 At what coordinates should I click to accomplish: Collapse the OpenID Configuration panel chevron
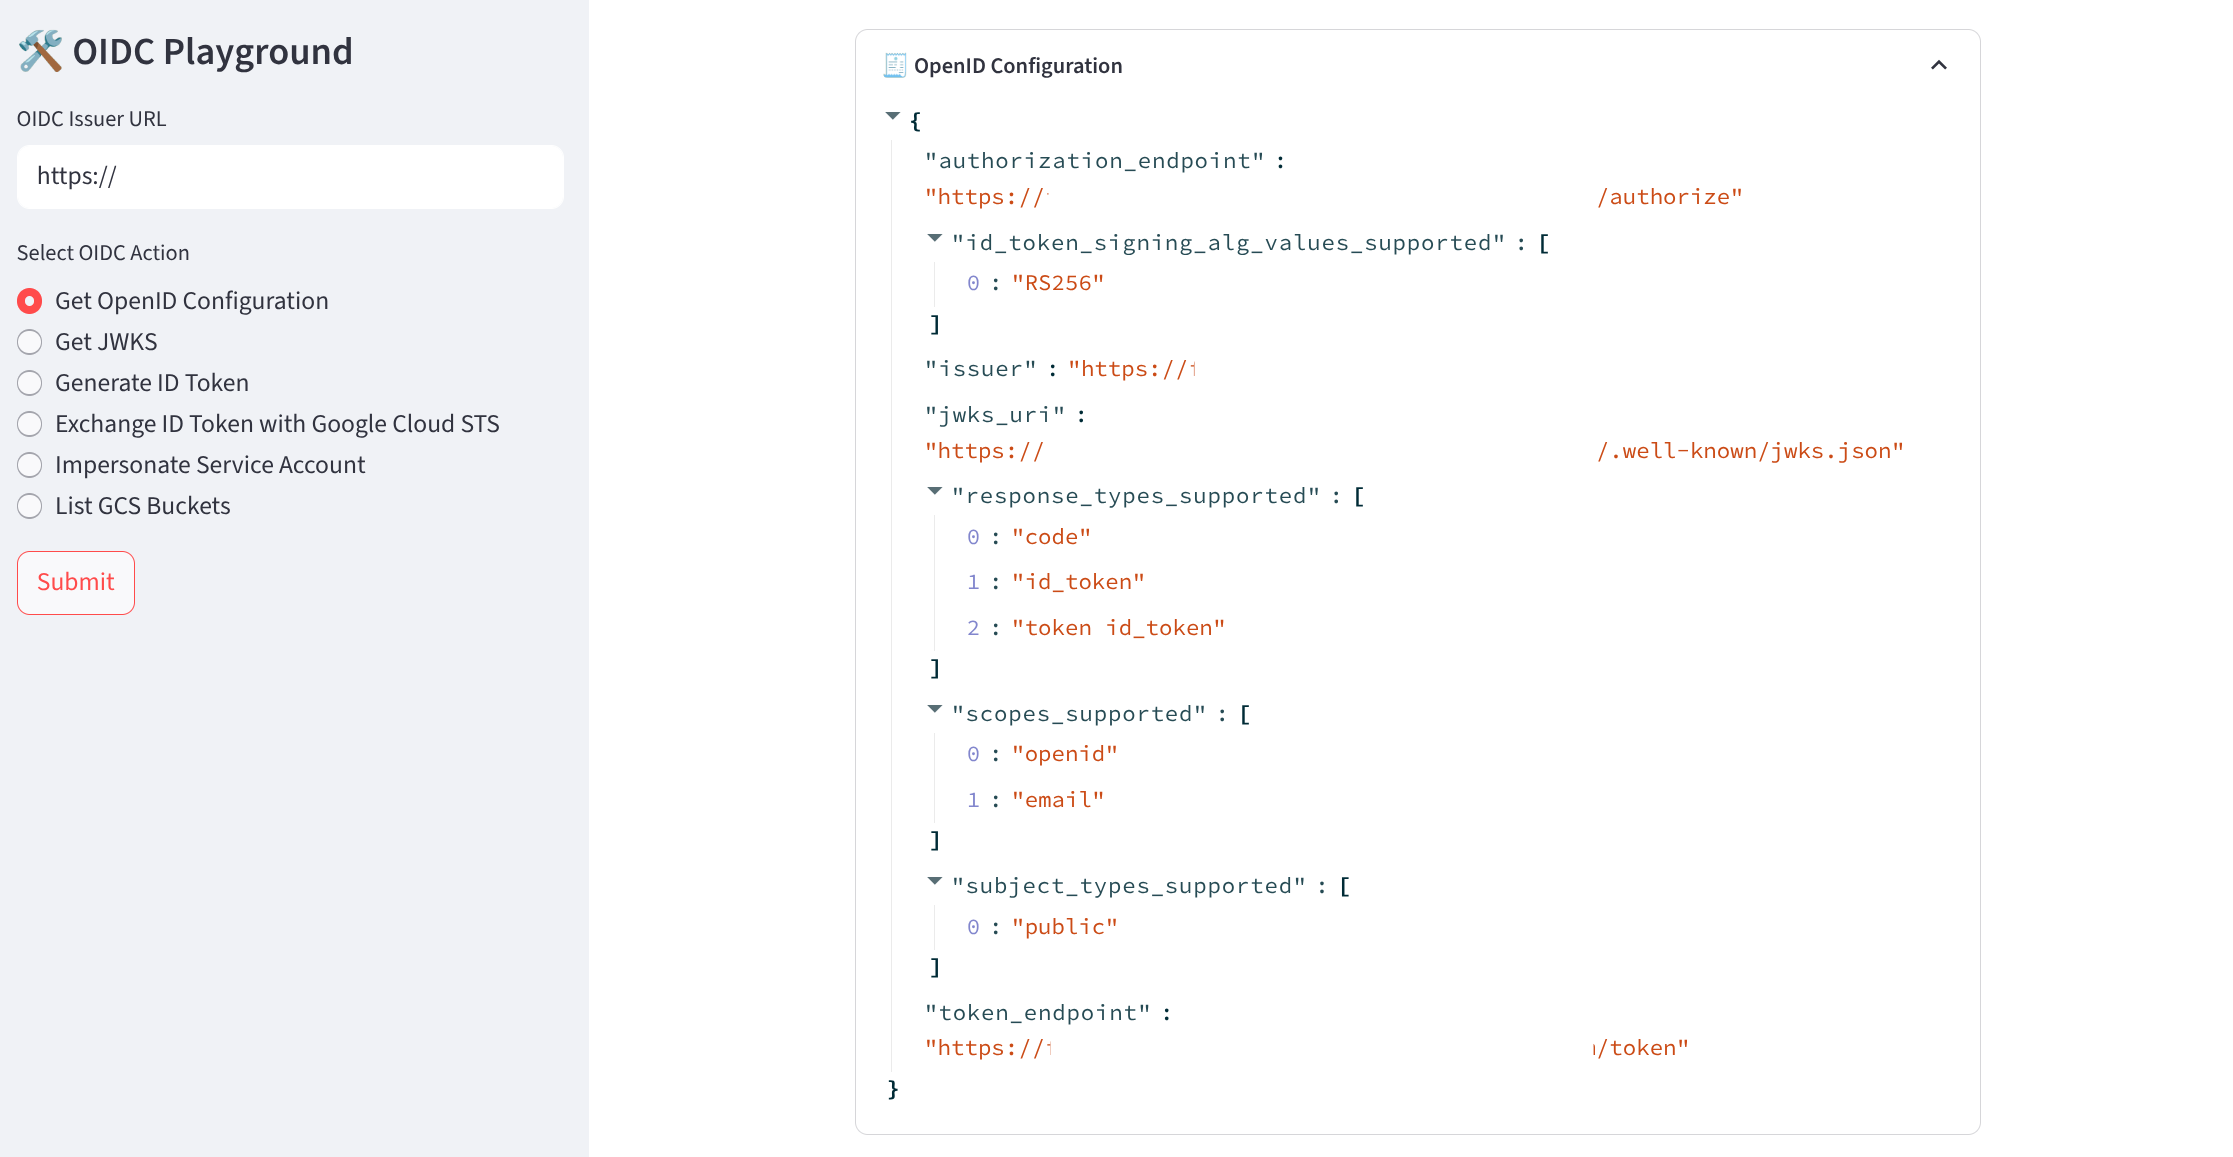[x=1938, y=66]
